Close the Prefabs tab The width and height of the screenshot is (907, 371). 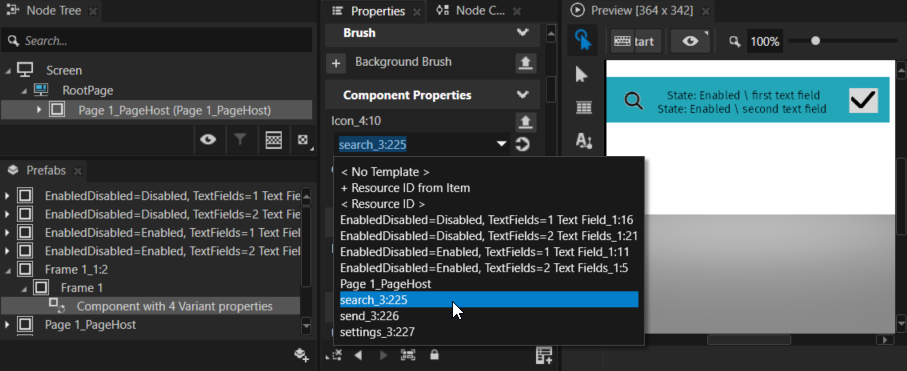(78, 171)
